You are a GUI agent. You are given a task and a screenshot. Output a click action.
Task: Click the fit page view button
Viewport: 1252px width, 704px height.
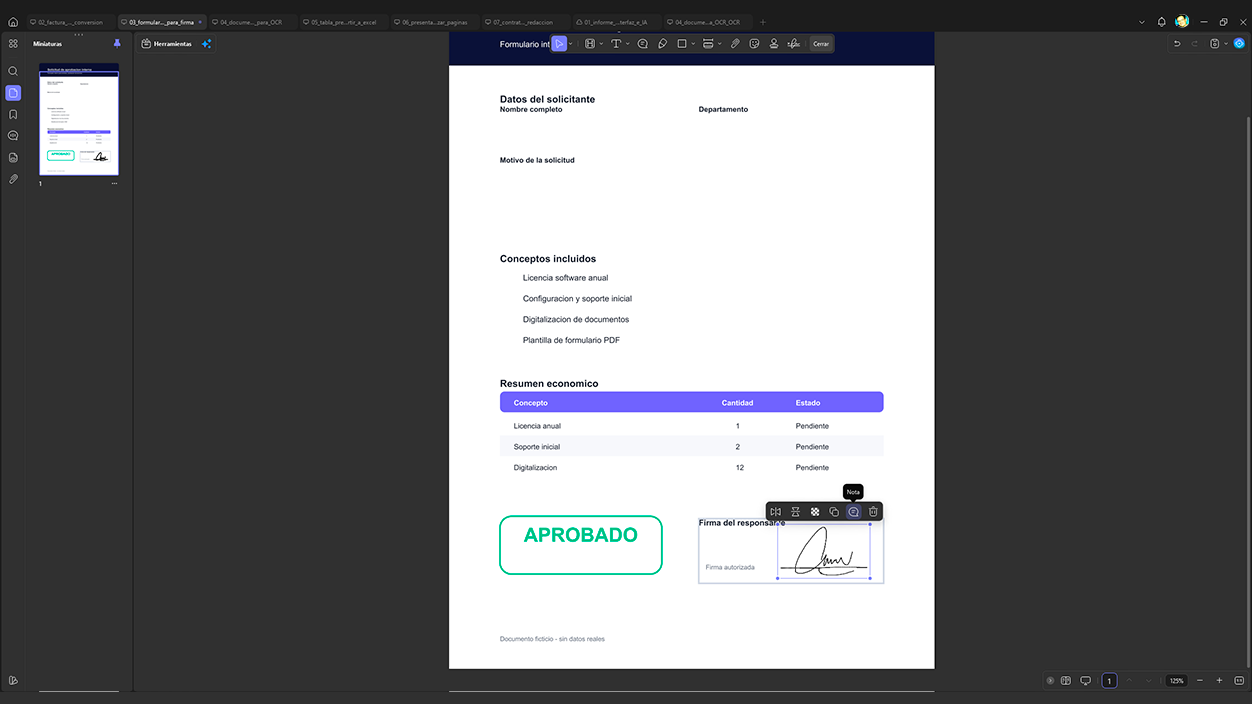coord(1239,681)
